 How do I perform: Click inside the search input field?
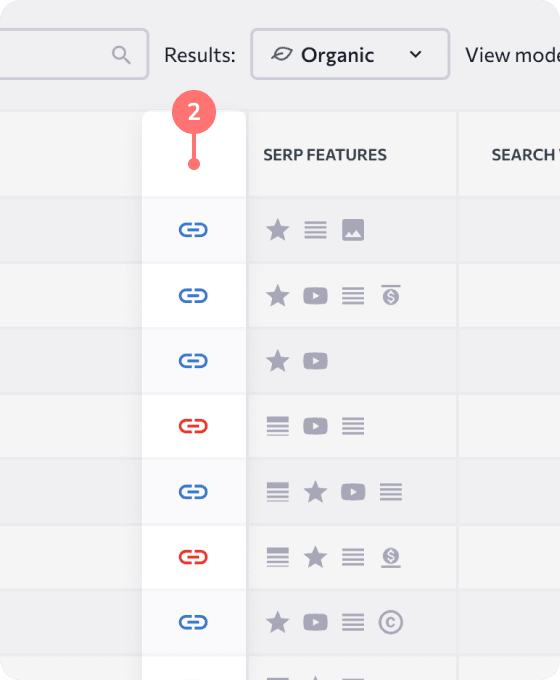coord(74,54)
